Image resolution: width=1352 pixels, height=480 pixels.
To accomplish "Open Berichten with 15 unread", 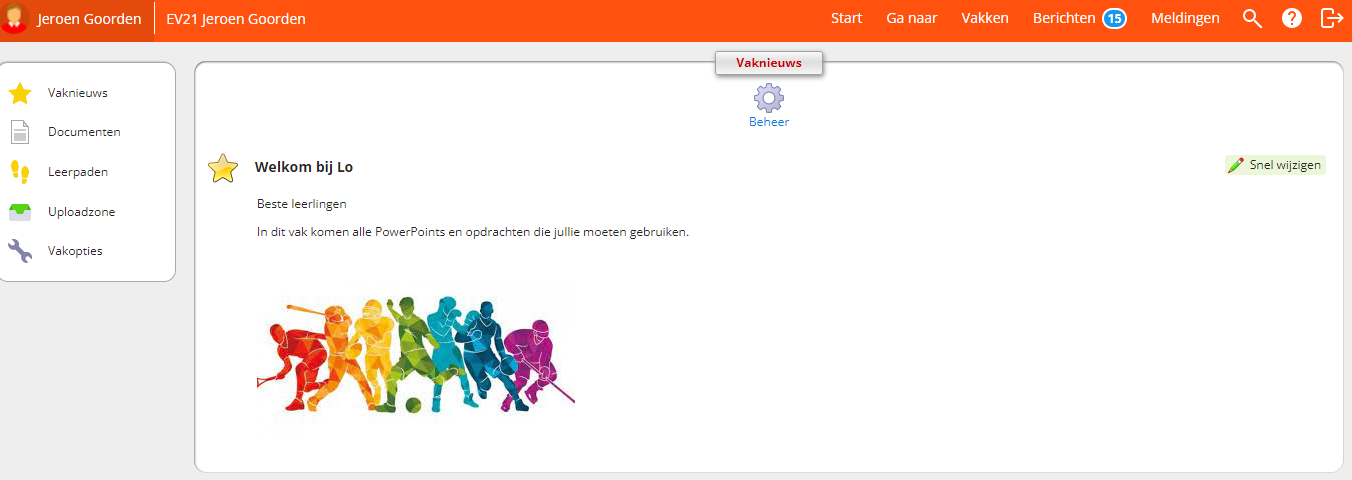I will 1080,18.
